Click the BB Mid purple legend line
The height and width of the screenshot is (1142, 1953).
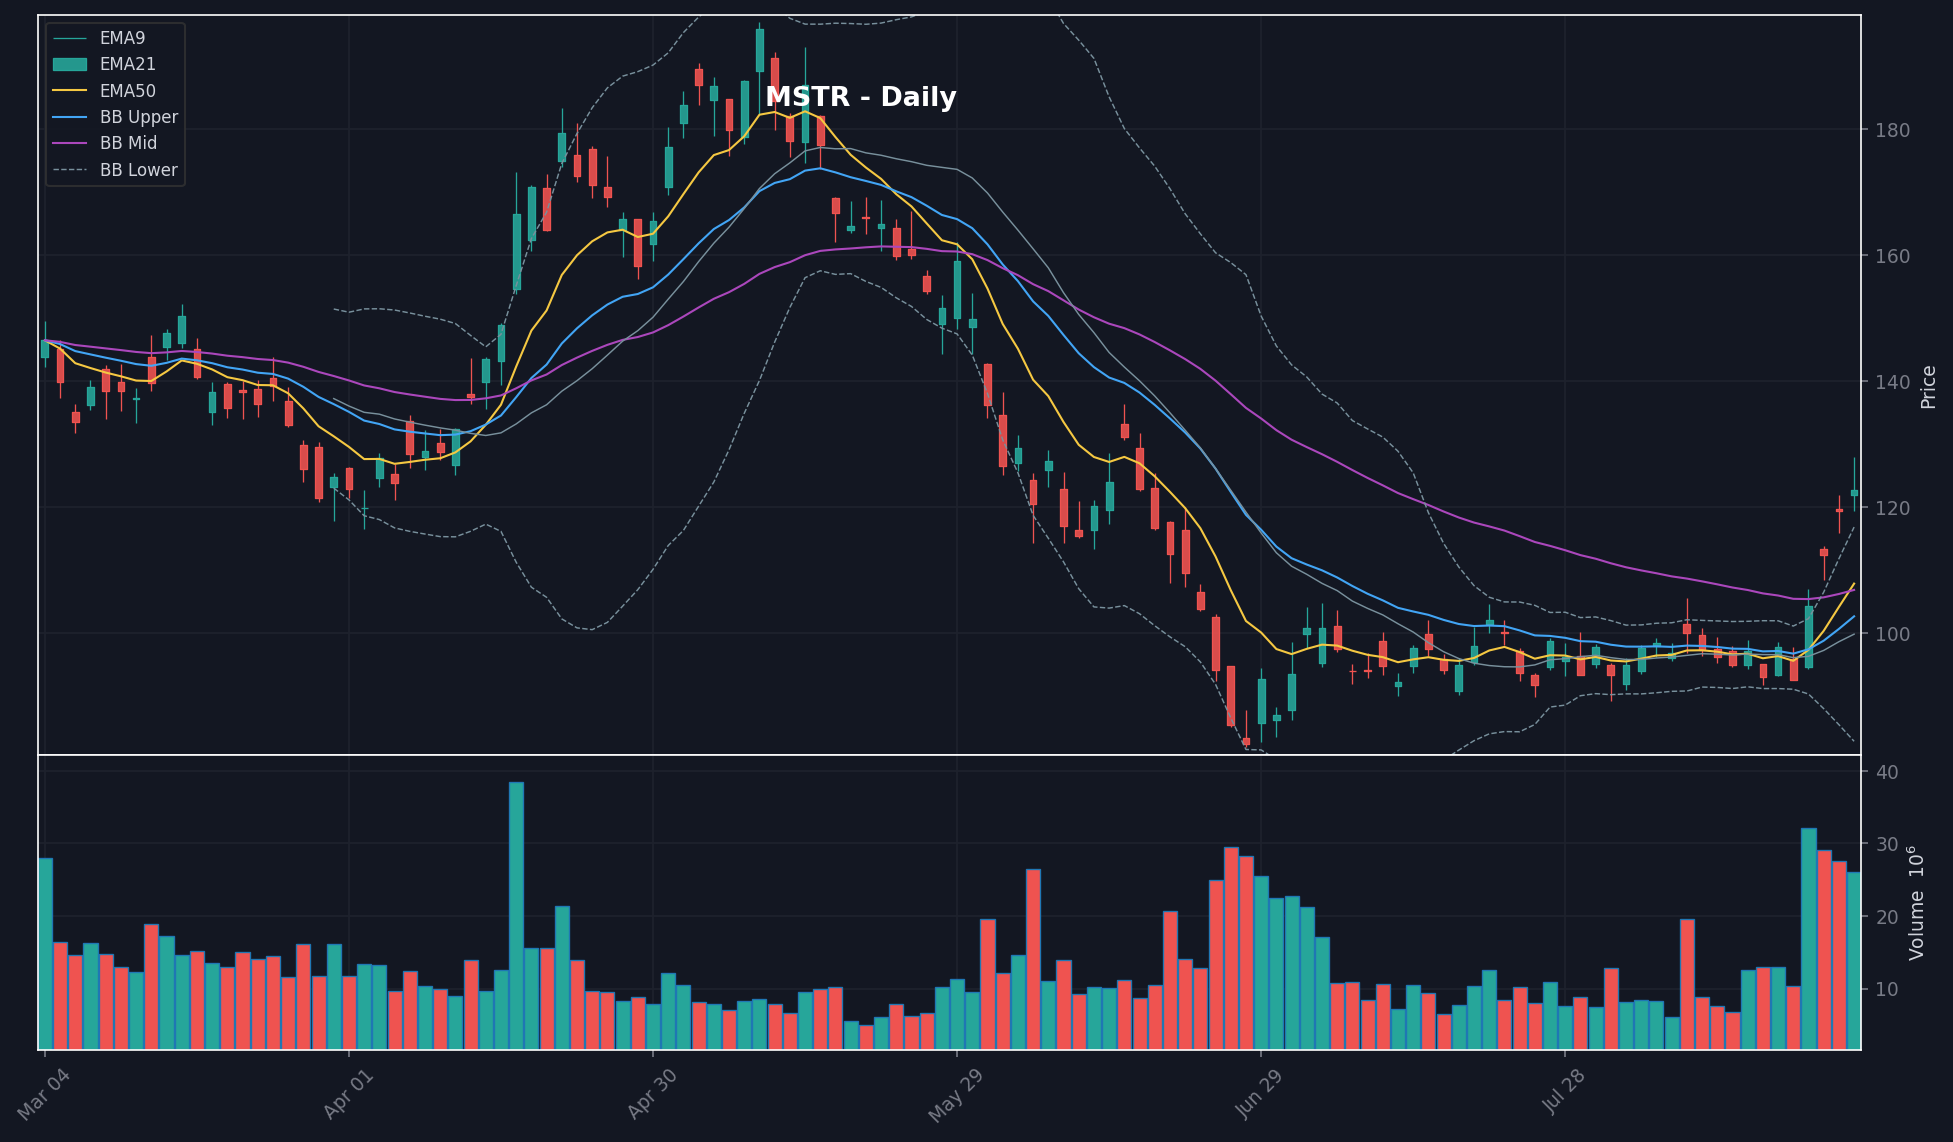coord(70,143)
